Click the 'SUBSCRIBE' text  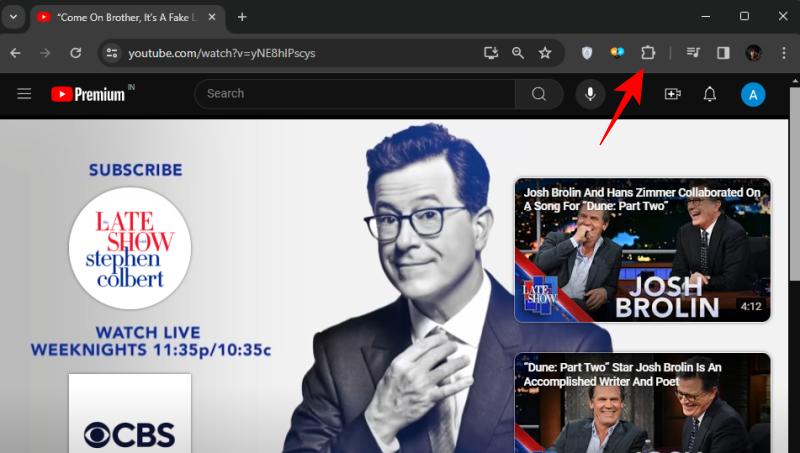(136, 170)
